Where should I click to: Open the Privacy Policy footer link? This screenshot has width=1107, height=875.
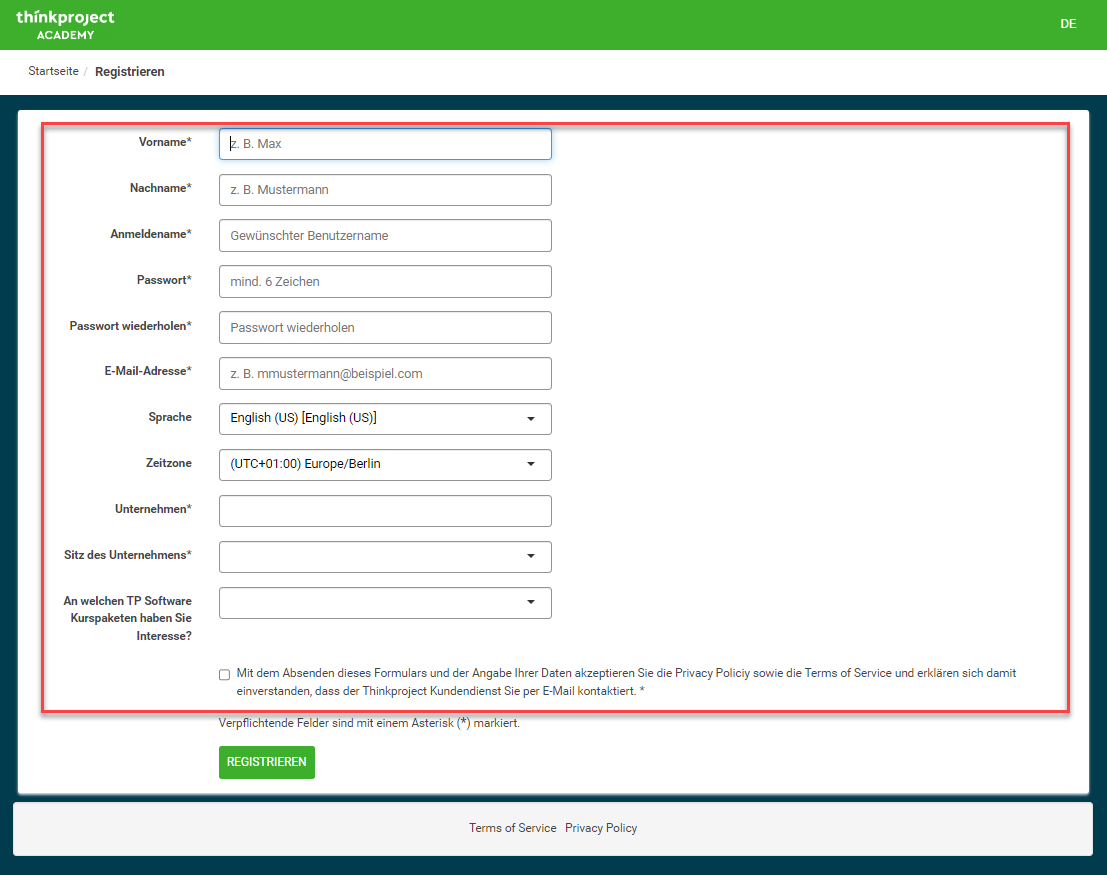pyautogui.click(x=601, y=828)
